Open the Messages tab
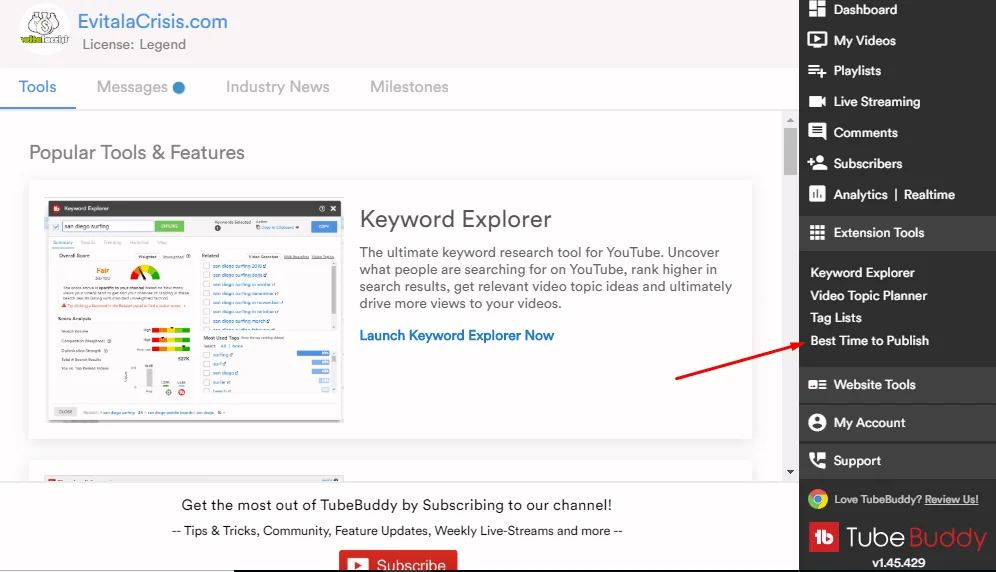Image resolution: width=996 pixels, height=572 pixels. point(140,87)
